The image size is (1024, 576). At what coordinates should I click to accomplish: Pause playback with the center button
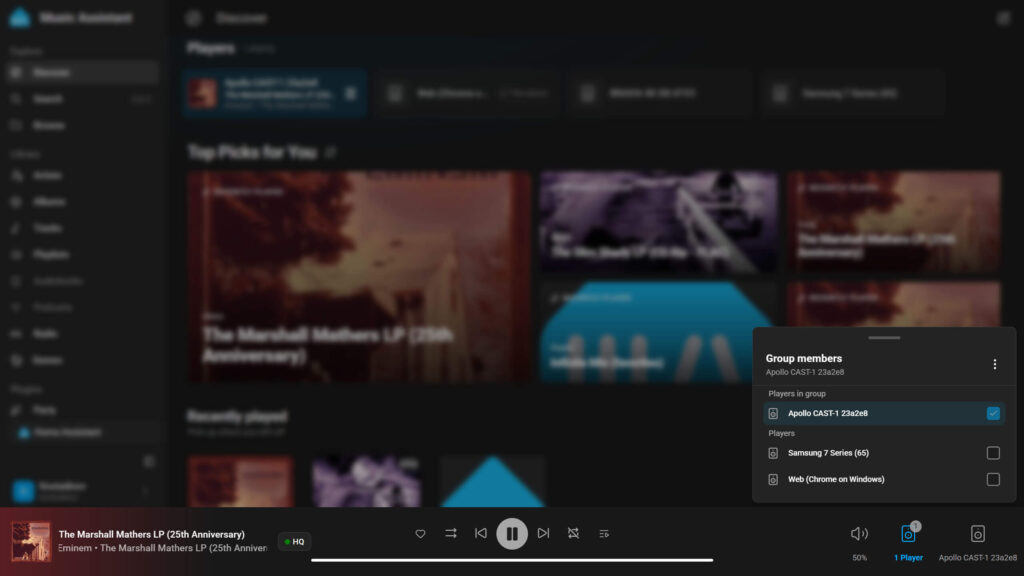click(x=512, y=534)
